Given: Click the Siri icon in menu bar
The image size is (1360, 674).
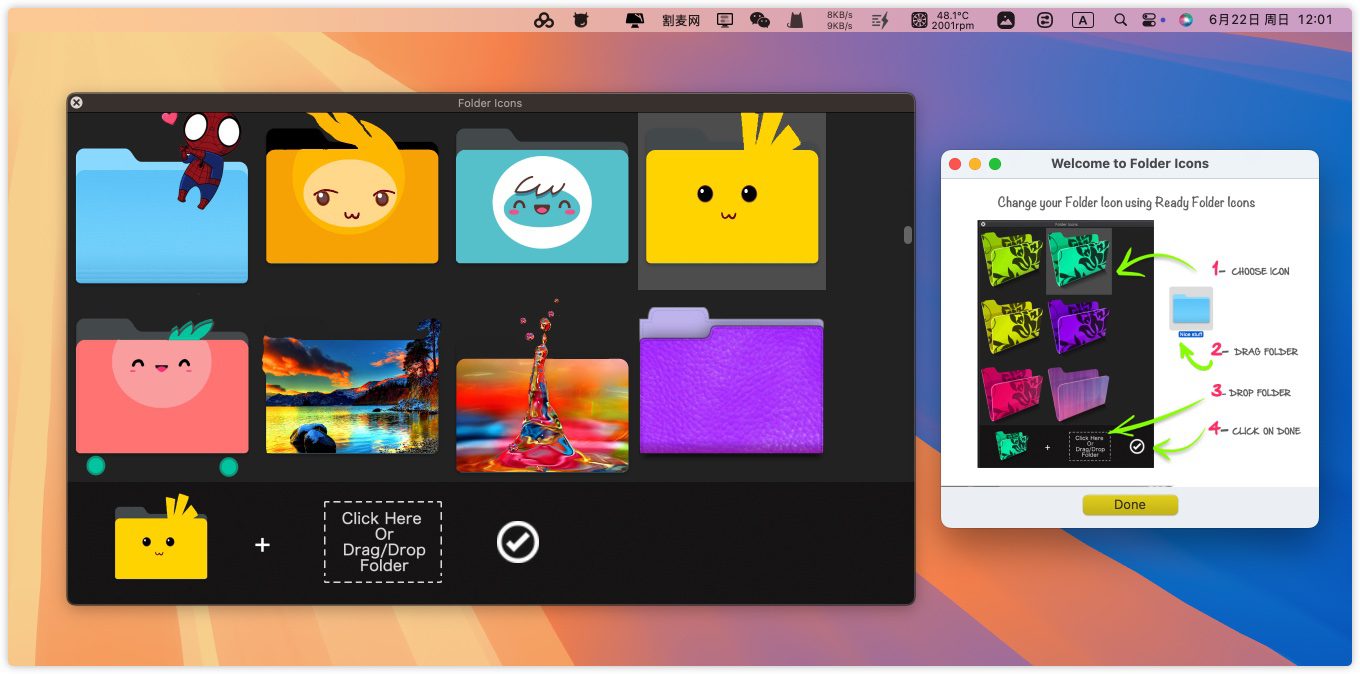Looking at the screenshot, I should [1186, 20].
